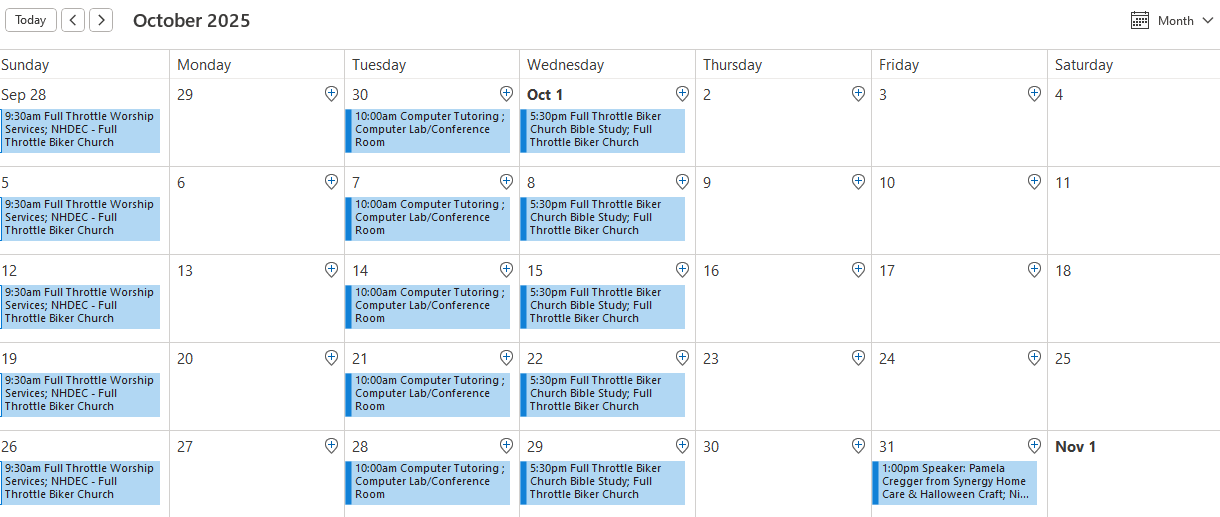Click the Today button
This screenshot has height=517, width=1220.
click(x=30, y=20)
